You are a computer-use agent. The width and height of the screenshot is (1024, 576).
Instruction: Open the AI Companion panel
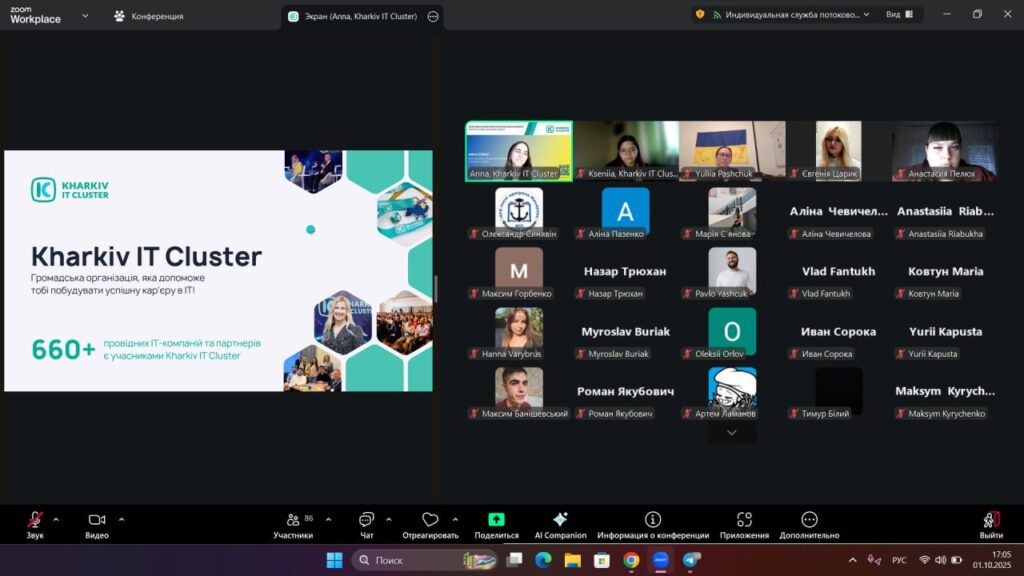tap(560, 524)
